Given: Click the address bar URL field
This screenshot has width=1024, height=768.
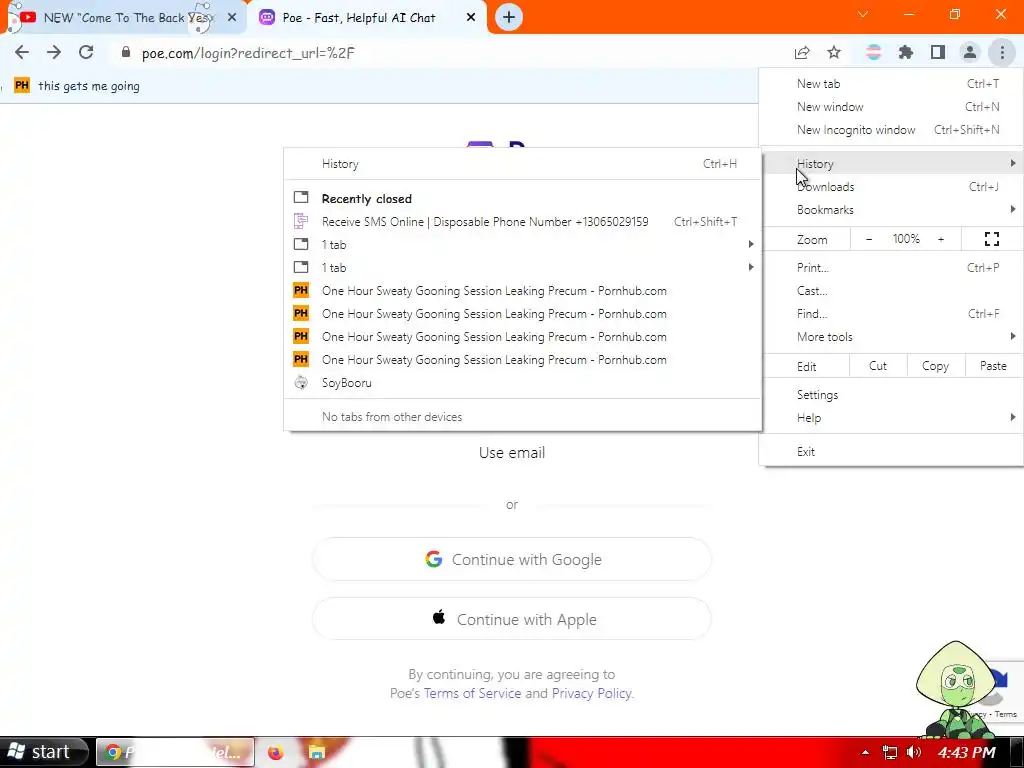Looking at the screenshot, I should (451, 53).
